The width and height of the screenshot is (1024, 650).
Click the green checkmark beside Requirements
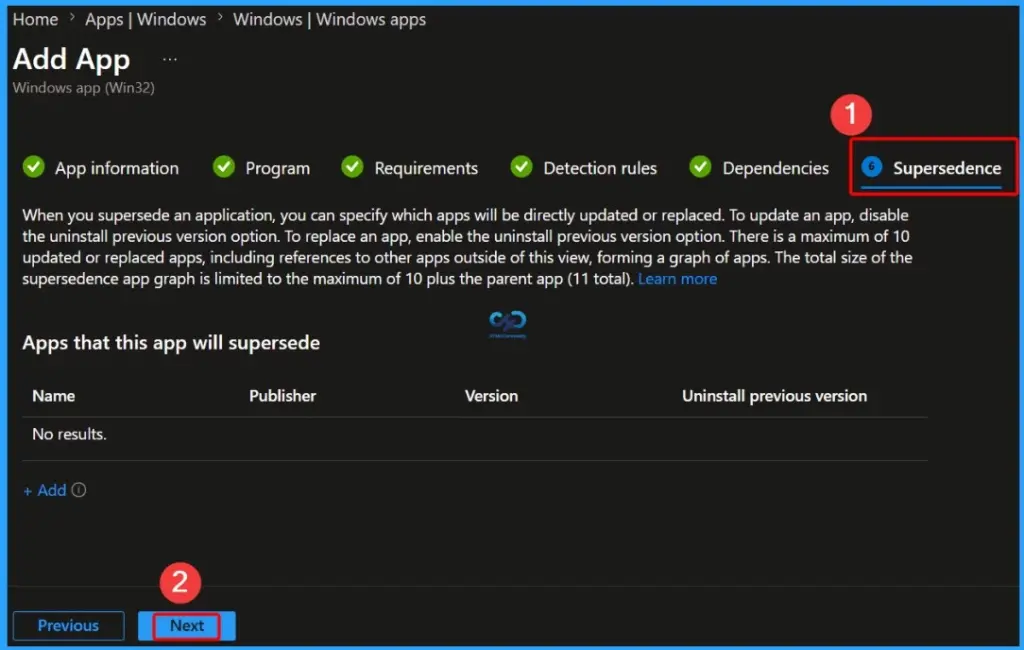[x=353, y=167]
